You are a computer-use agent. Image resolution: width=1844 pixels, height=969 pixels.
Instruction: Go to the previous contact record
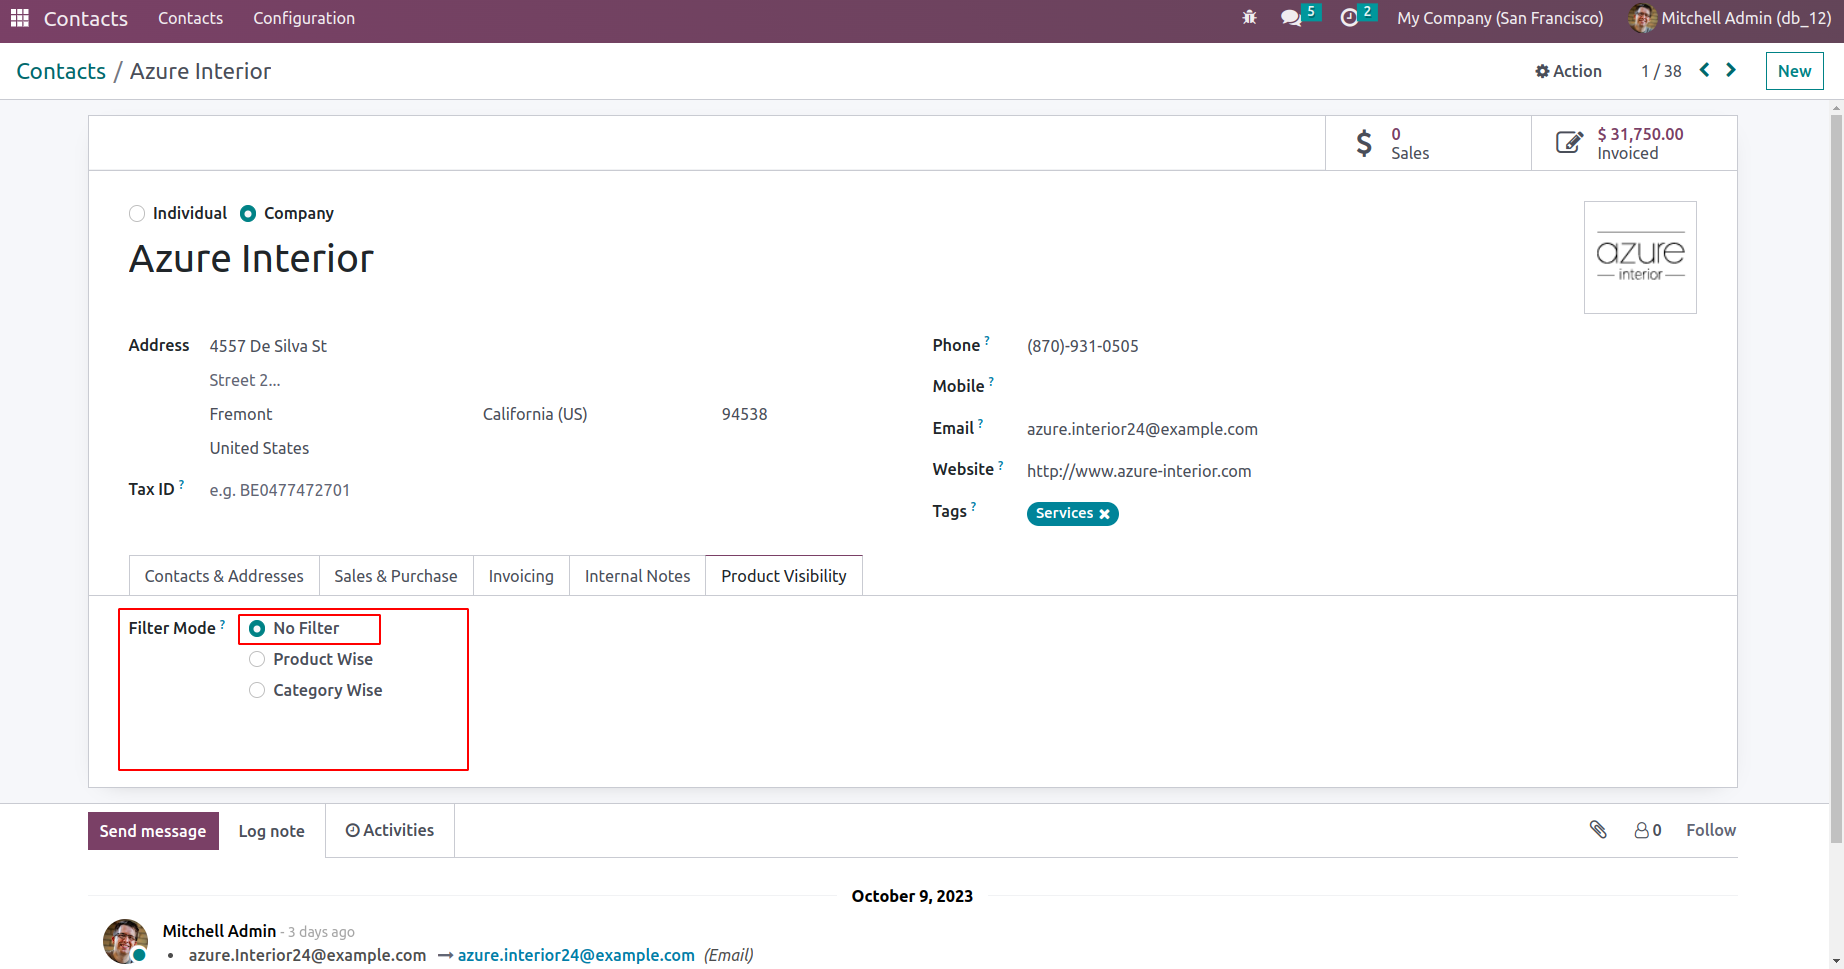tap(1705, 70)
